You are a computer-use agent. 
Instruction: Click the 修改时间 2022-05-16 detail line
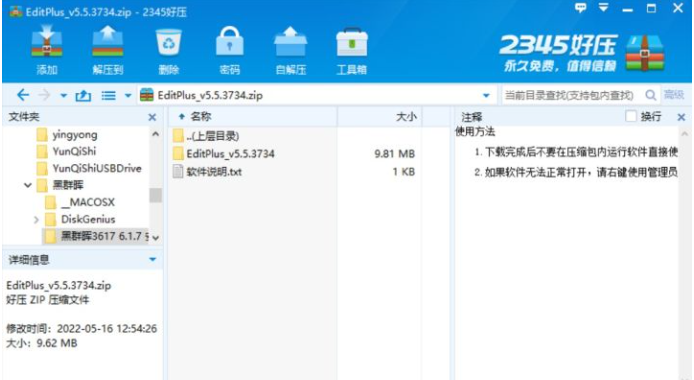pyautogui.click(x=81, y=329)
